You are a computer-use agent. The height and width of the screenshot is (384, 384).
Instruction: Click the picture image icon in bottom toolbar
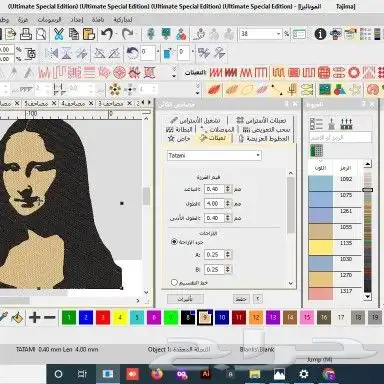[x=324, y=89]
